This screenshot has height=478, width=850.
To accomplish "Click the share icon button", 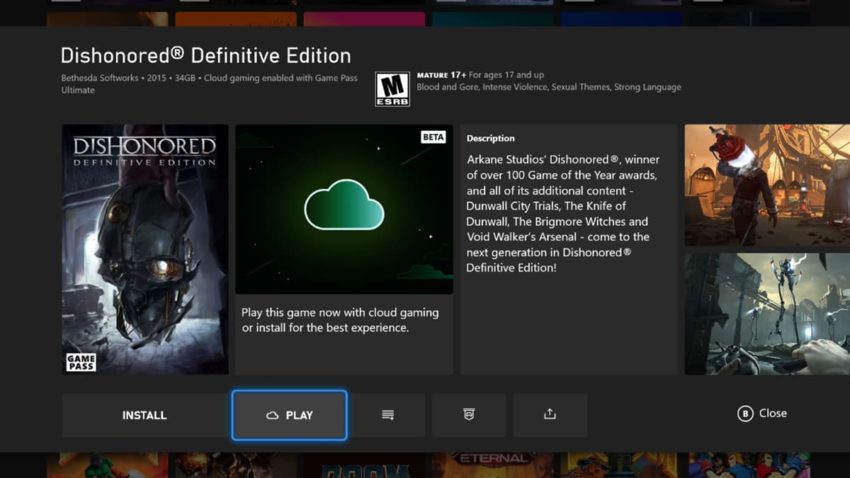I will pos(550,415).
